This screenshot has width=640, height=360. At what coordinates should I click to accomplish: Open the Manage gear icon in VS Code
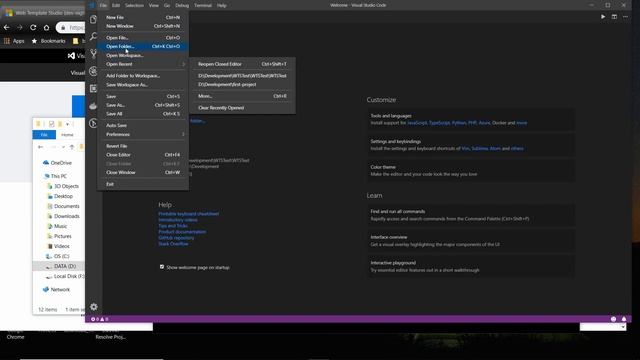click(93, 307)
